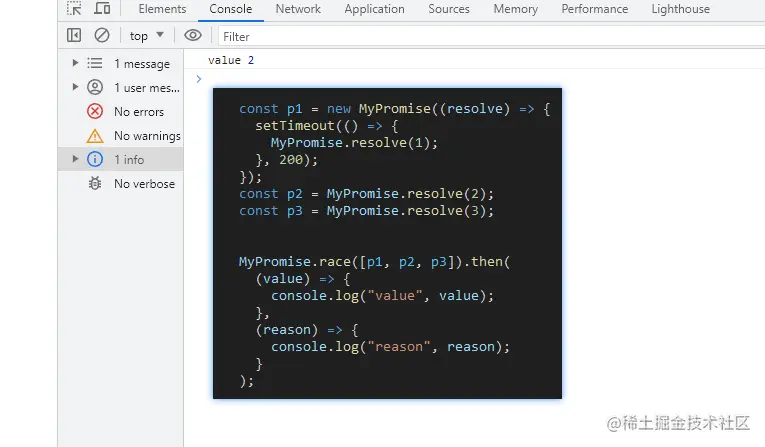Click the 'const p3 = MyPromise.resolve(3);' line
765x447 pixels.
tap(366, 211)
